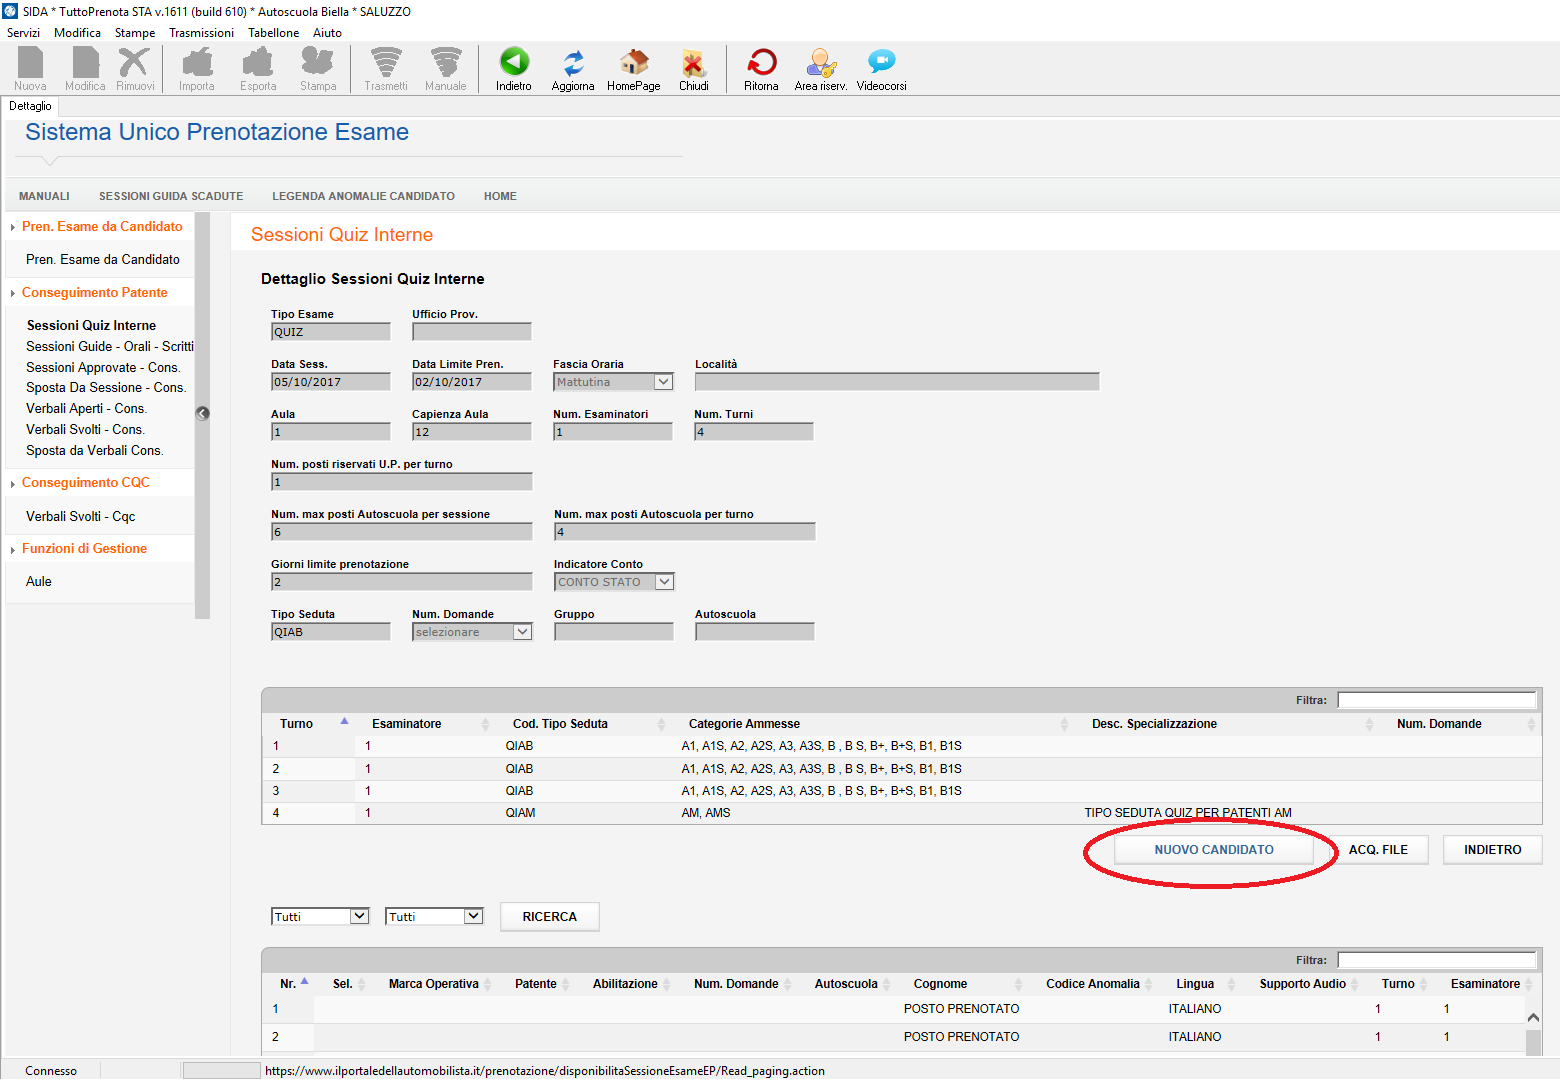Open the Fascia Oraria Mattutina dropdown

coord(663,382)
